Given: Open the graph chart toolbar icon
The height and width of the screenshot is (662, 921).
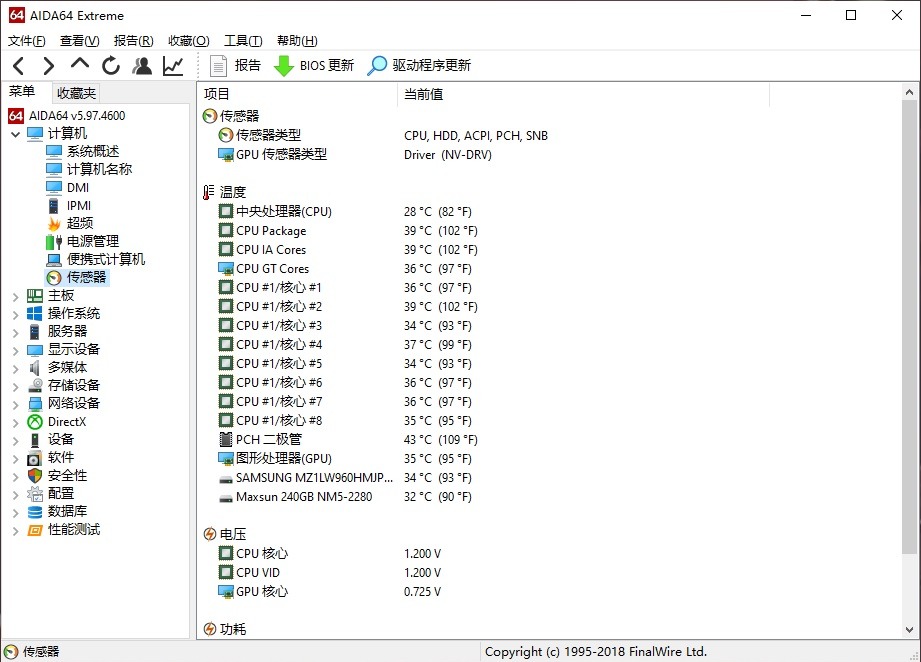Looking at the screenshot, I should (x=173, y=66).
